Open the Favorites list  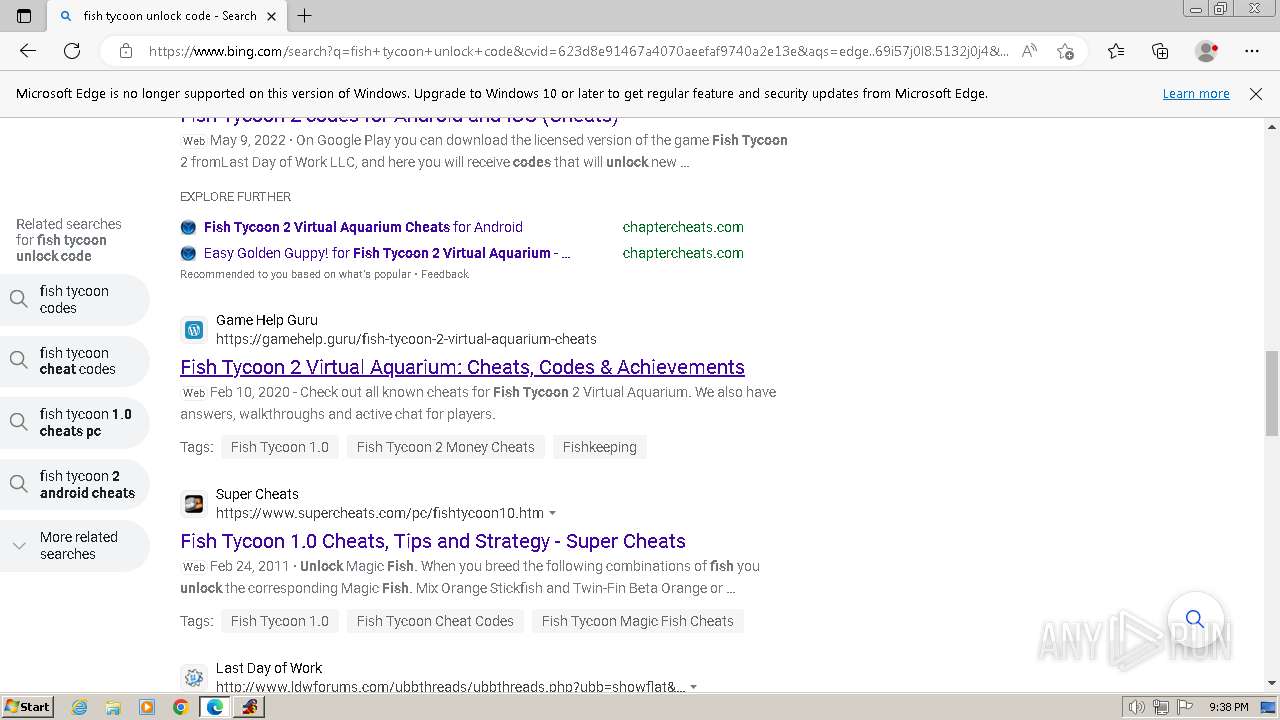tap(1116, 51)
